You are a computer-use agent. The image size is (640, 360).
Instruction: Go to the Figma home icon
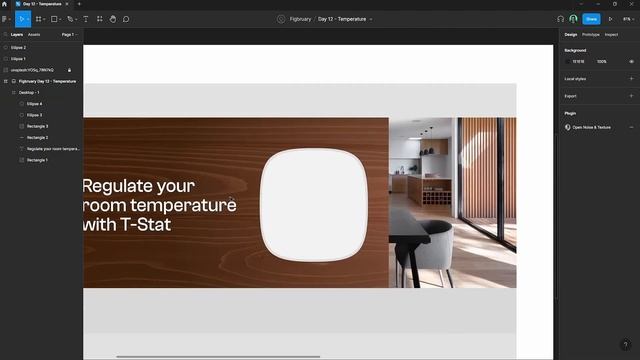(4, 4)
